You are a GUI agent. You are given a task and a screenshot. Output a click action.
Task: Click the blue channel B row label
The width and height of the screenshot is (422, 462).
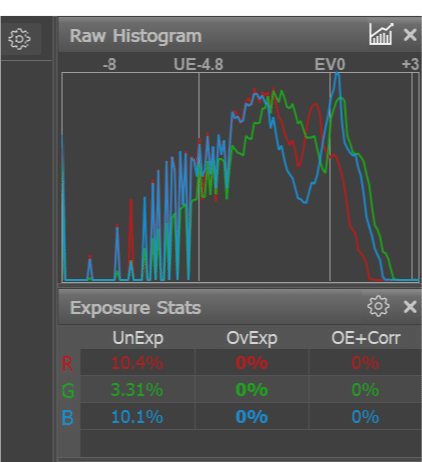coord(67,418)
